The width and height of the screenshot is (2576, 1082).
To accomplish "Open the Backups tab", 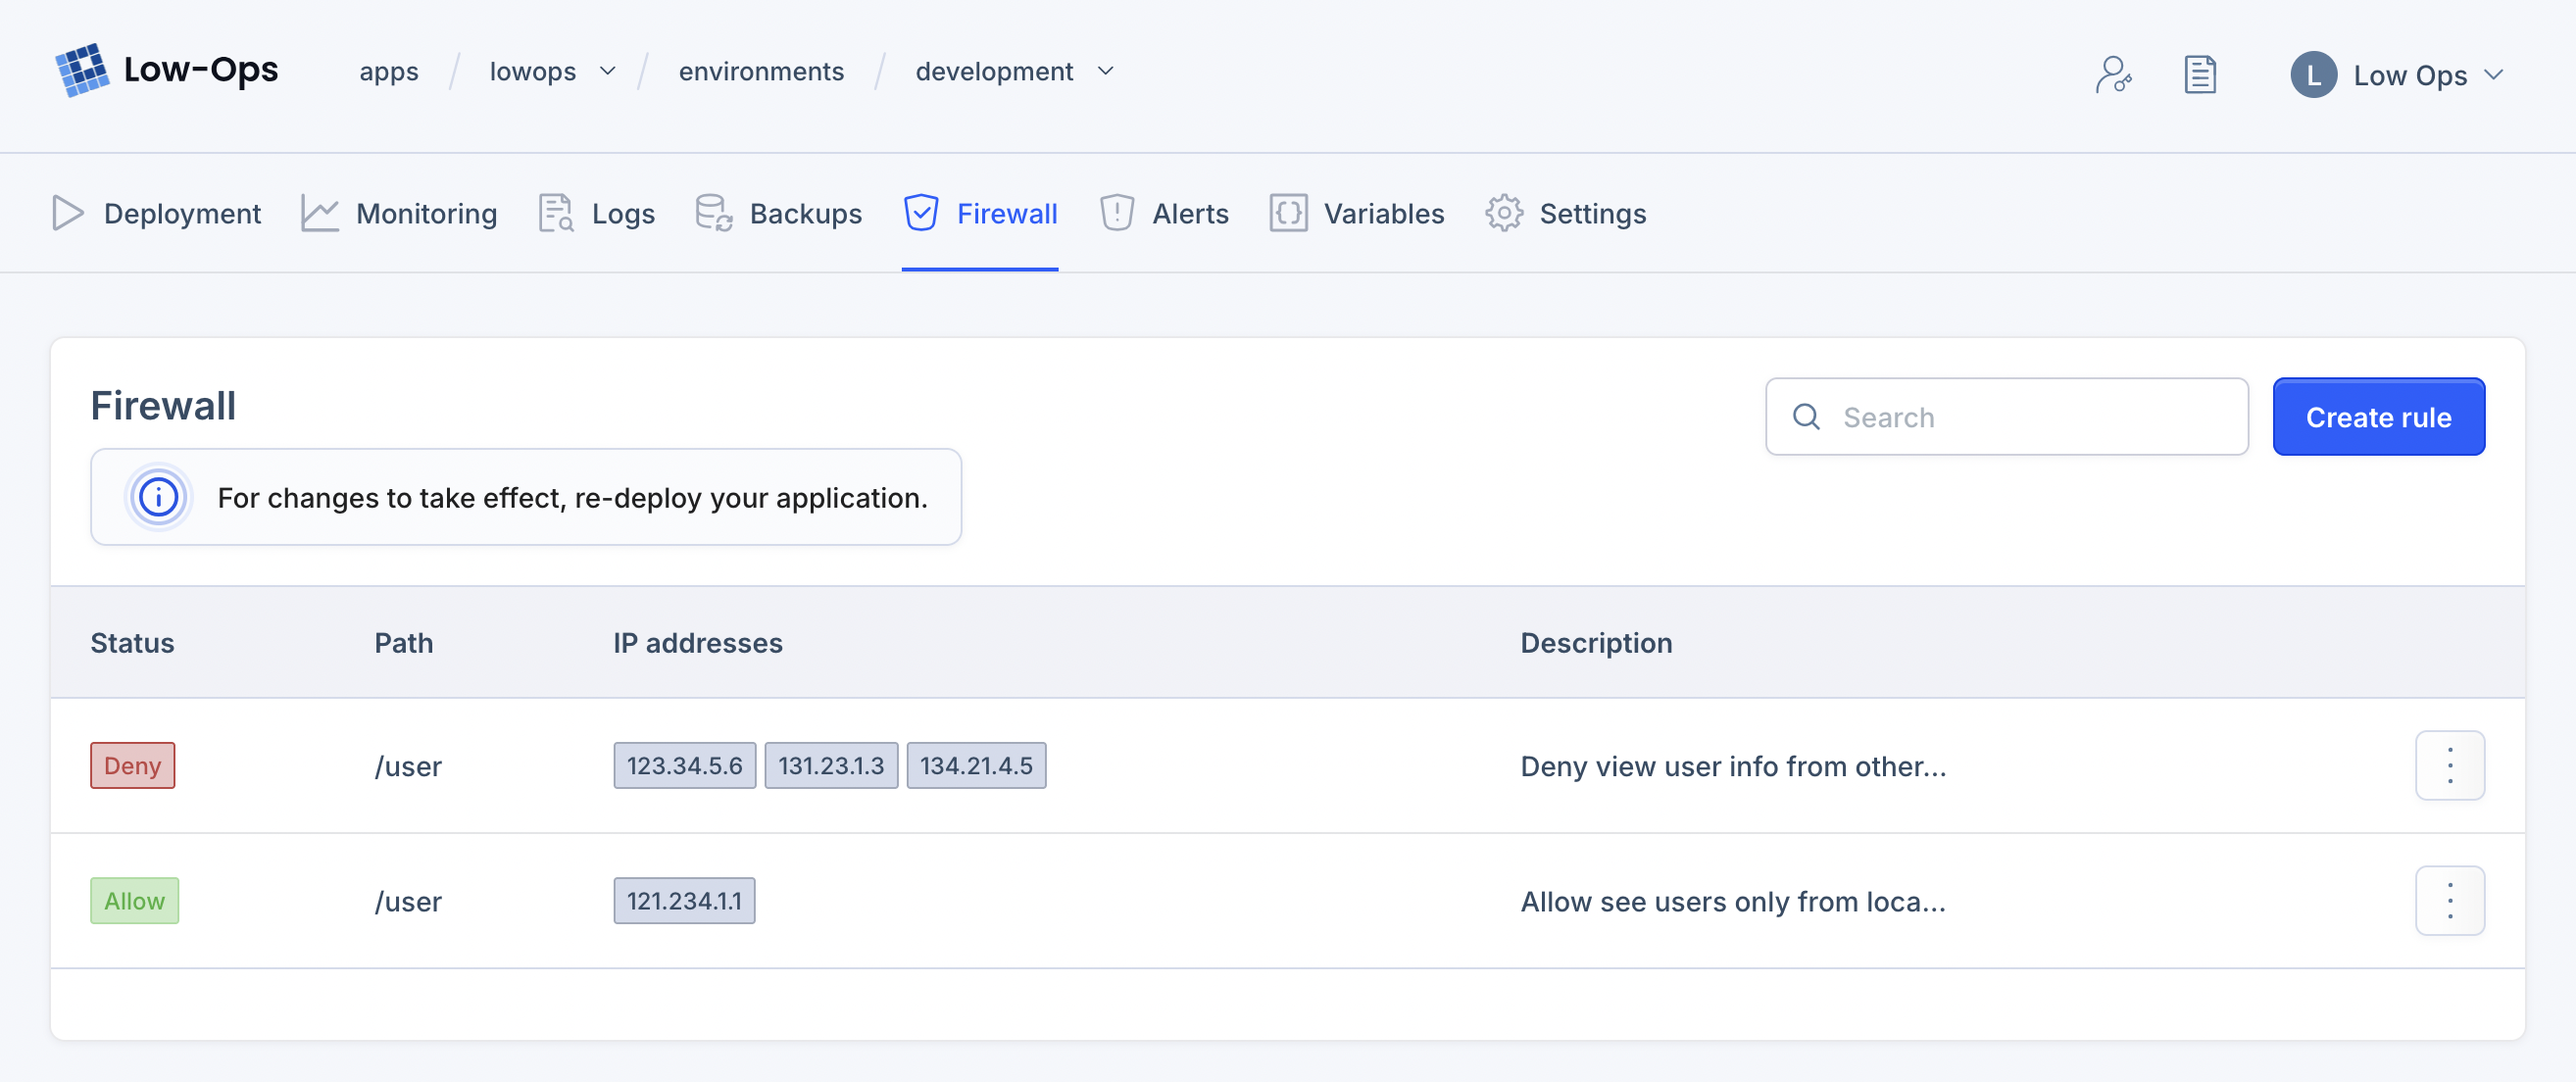I will (x=779, y=213).
